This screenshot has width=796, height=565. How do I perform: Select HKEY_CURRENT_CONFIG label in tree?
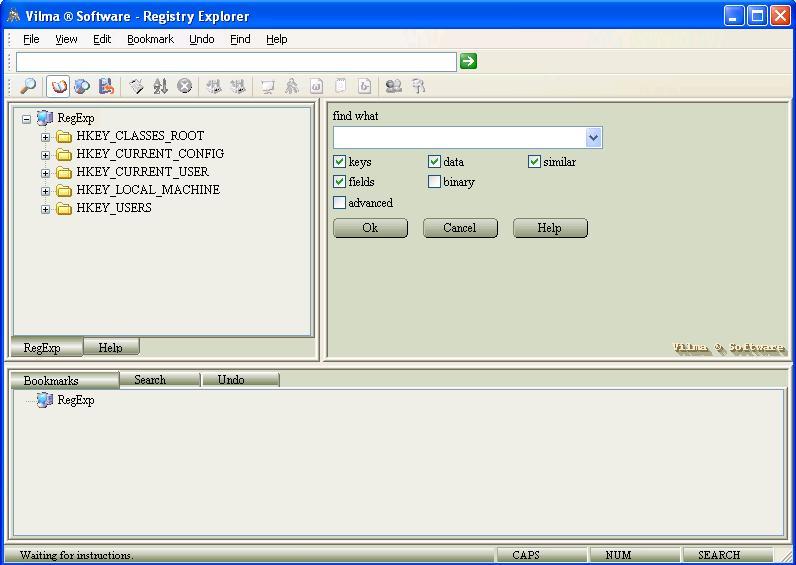(x=150, y=154)
